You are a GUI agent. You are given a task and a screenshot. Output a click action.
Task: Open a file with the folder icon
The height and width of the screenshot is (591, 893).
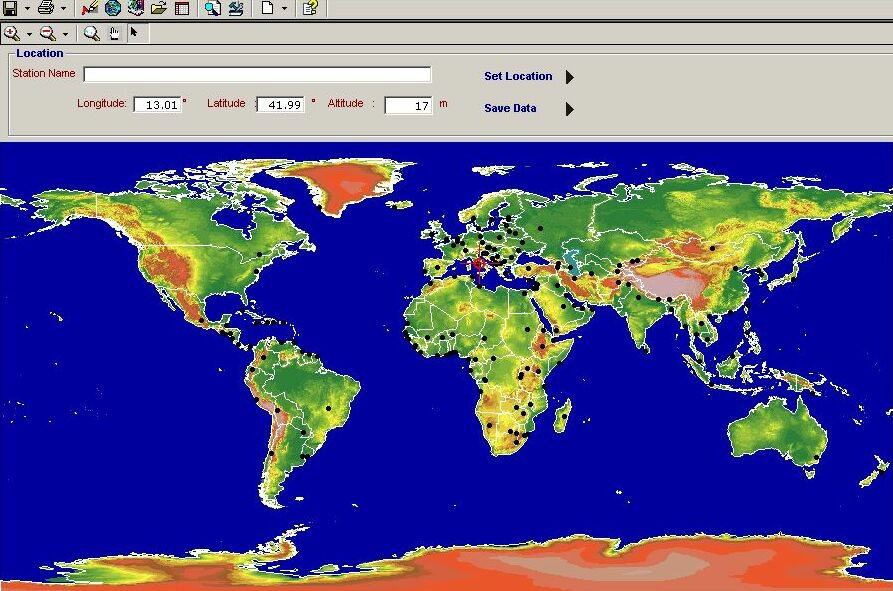tap(157, 10)
